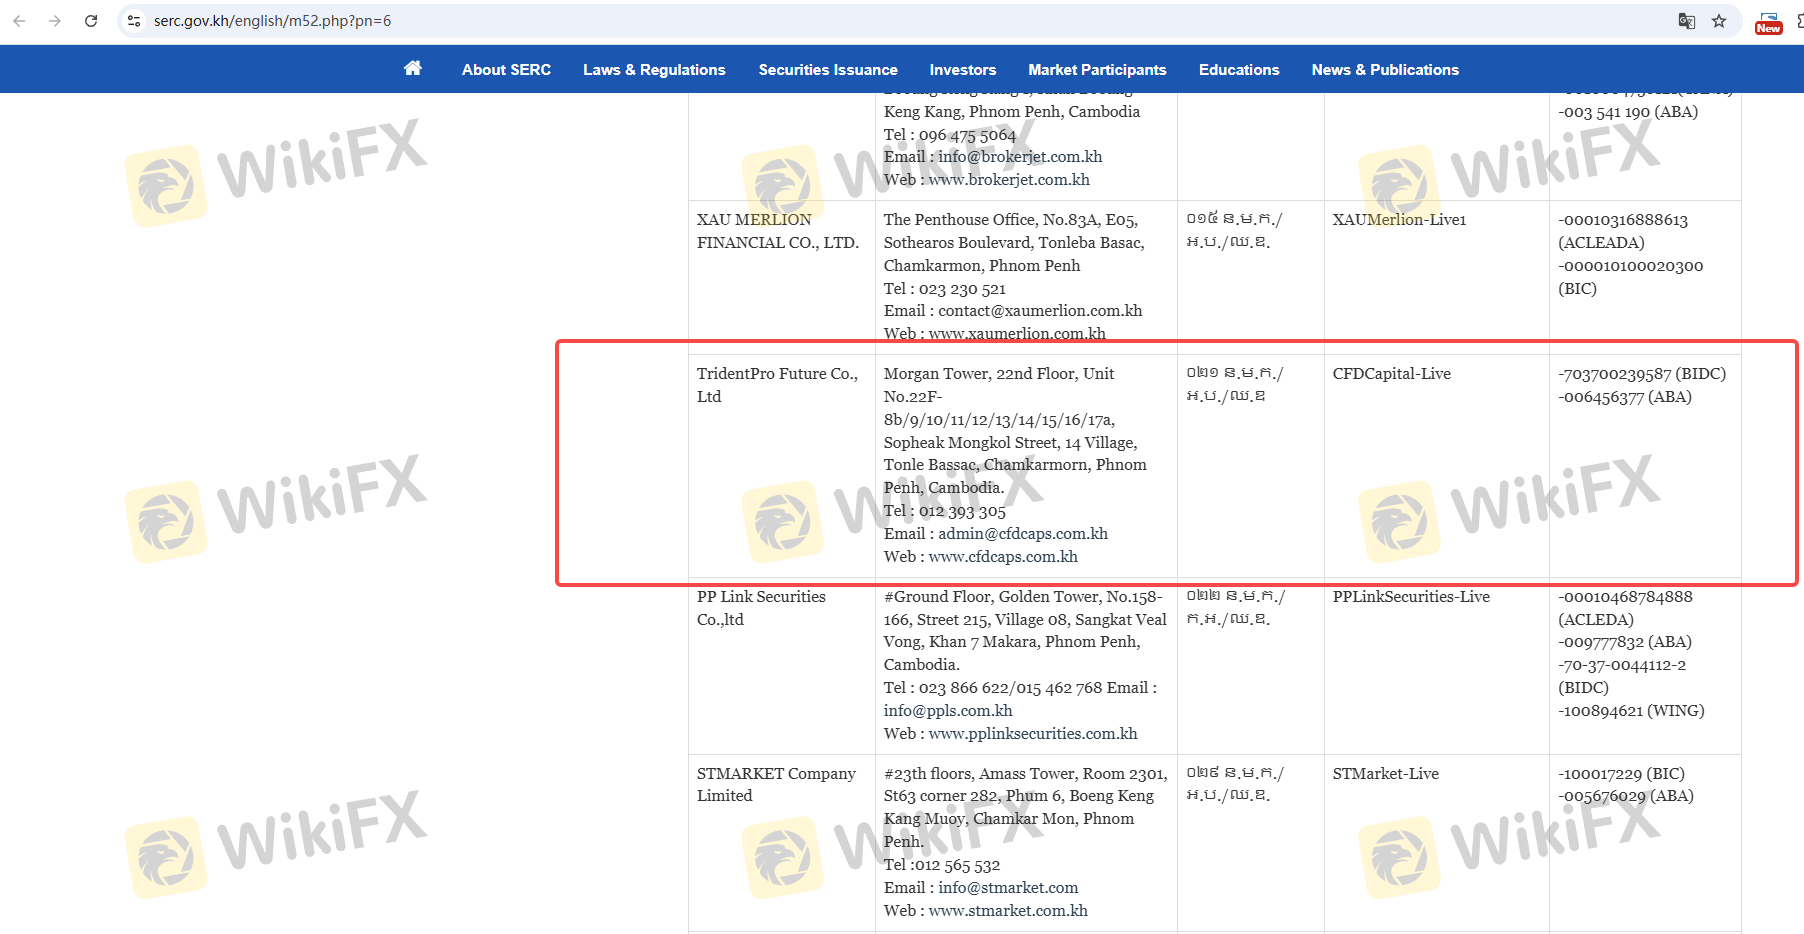
Task: Go back to the previous page
Action: pos(19,21)
